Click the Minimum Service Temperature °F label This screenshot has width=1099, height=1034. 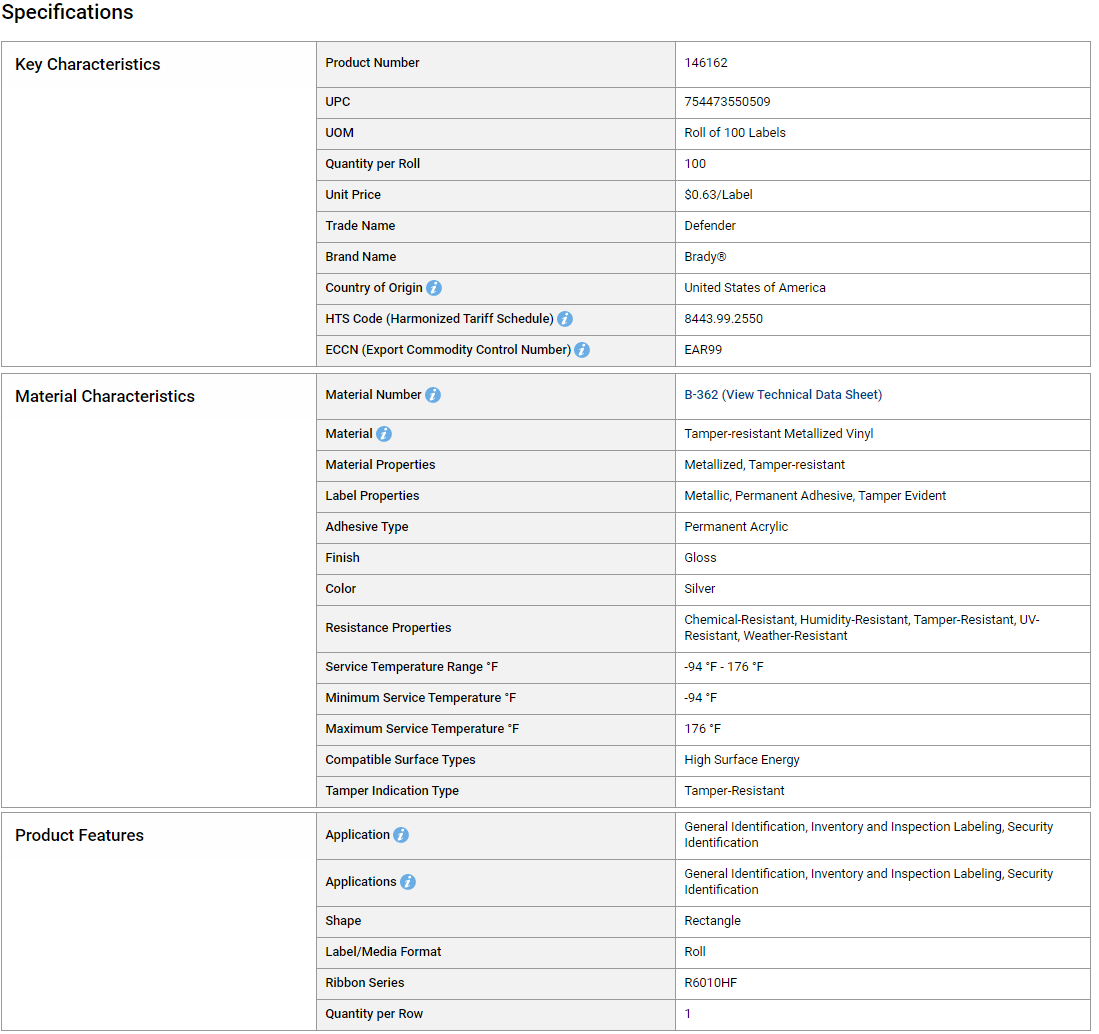pyautogui.click(x=421, y=698)
